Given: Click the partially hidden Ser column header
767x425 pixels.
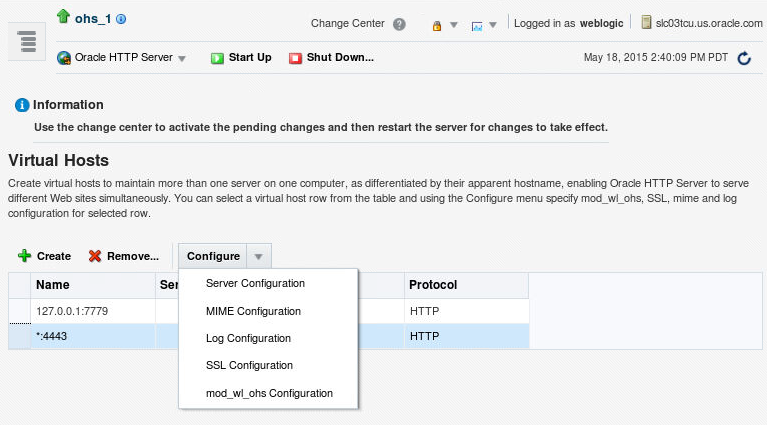Looking at the screenshot, I should point(168,285).
